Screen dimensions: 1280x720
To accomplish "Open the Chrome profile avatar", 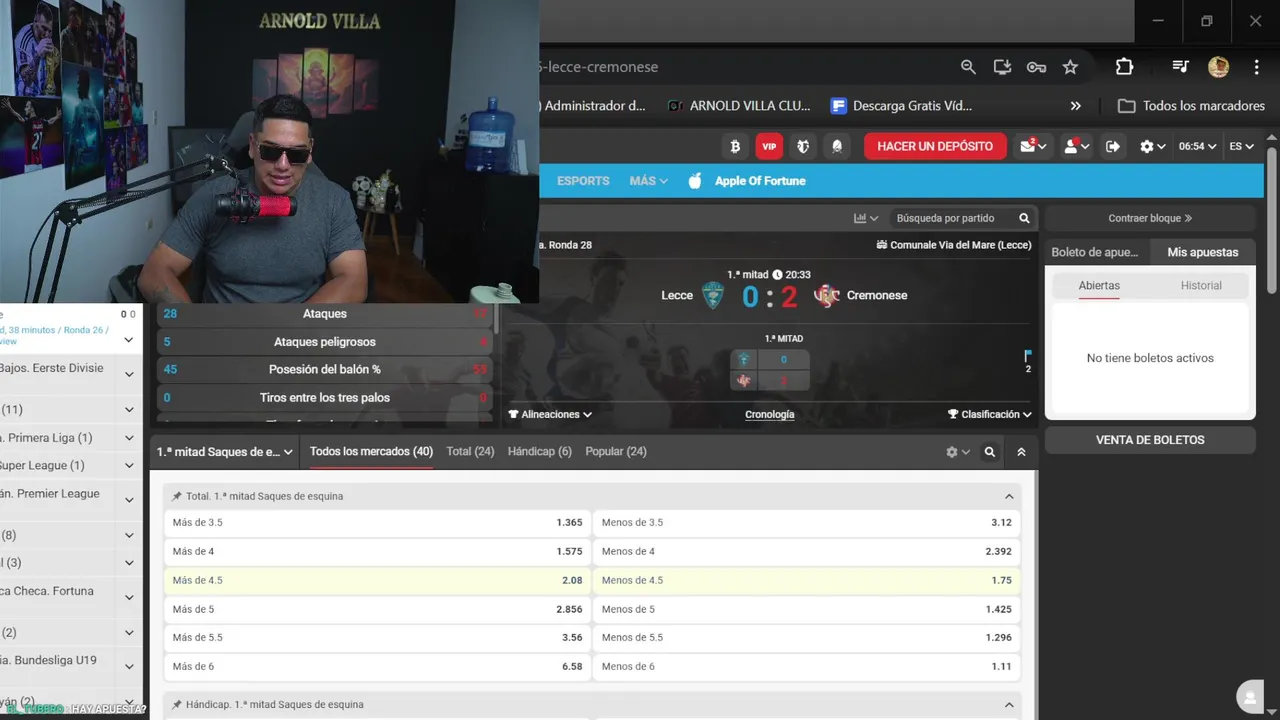I will pyautogui.click(x=1218, y=67).
